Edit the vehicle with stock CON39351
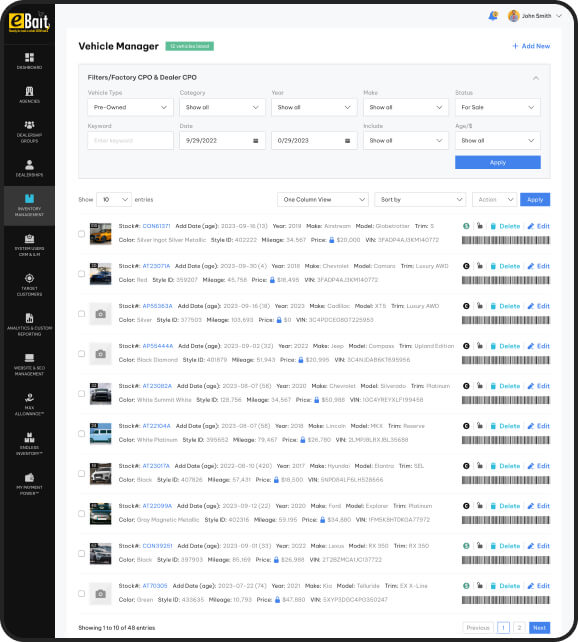This screenshot has width=578, height=642. click(539, 546)
